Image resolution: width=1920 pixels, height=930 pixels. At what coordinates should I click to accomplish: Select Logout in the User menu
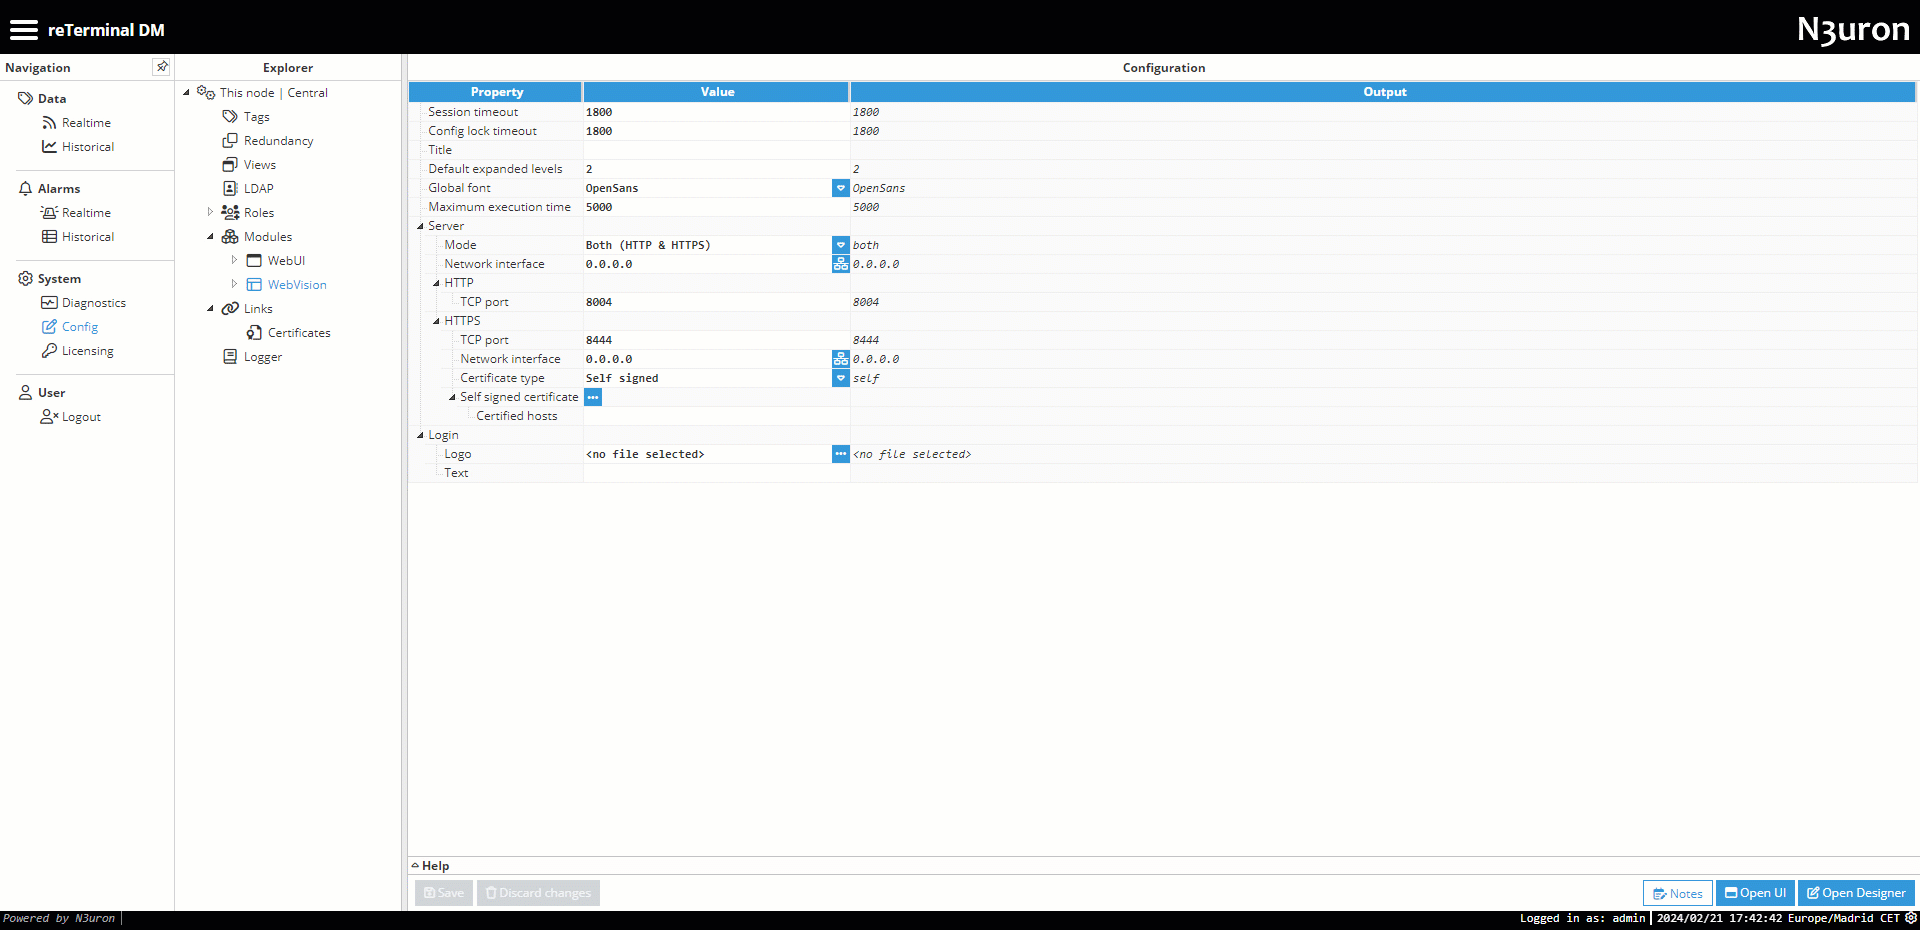[81, 417]
